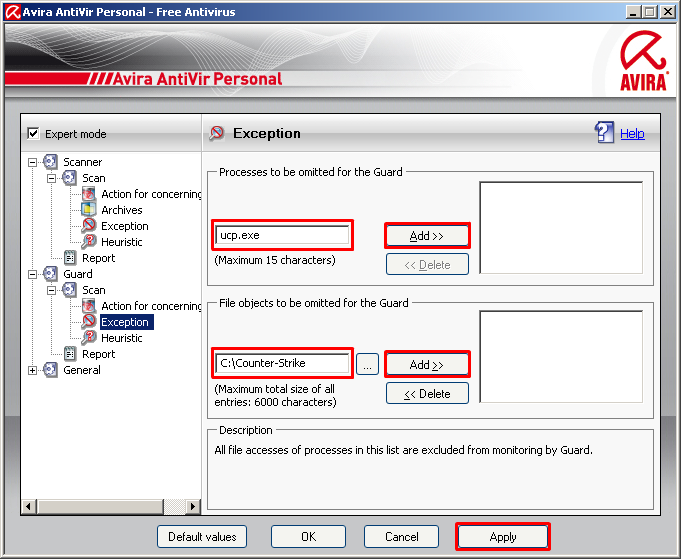
Task: Open the file browse '...' button
Action: (x=367, y=364)
